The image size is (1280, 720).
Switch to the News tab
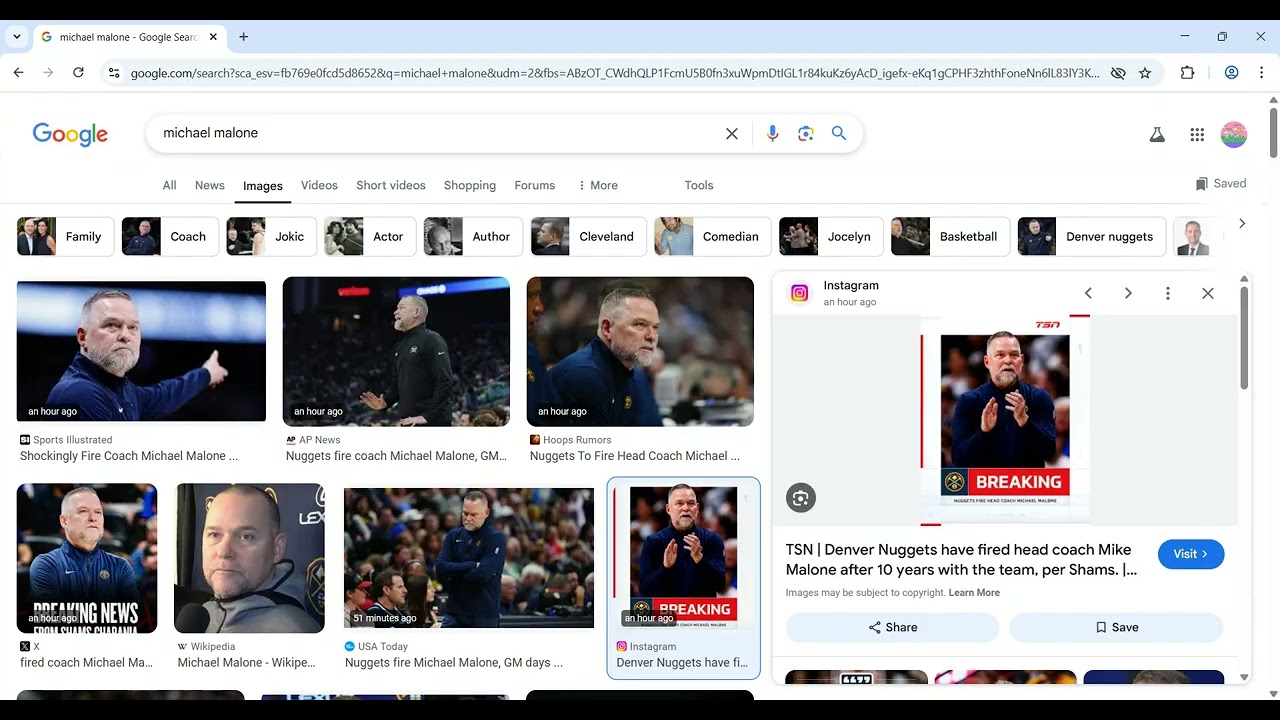click(210, 185)
